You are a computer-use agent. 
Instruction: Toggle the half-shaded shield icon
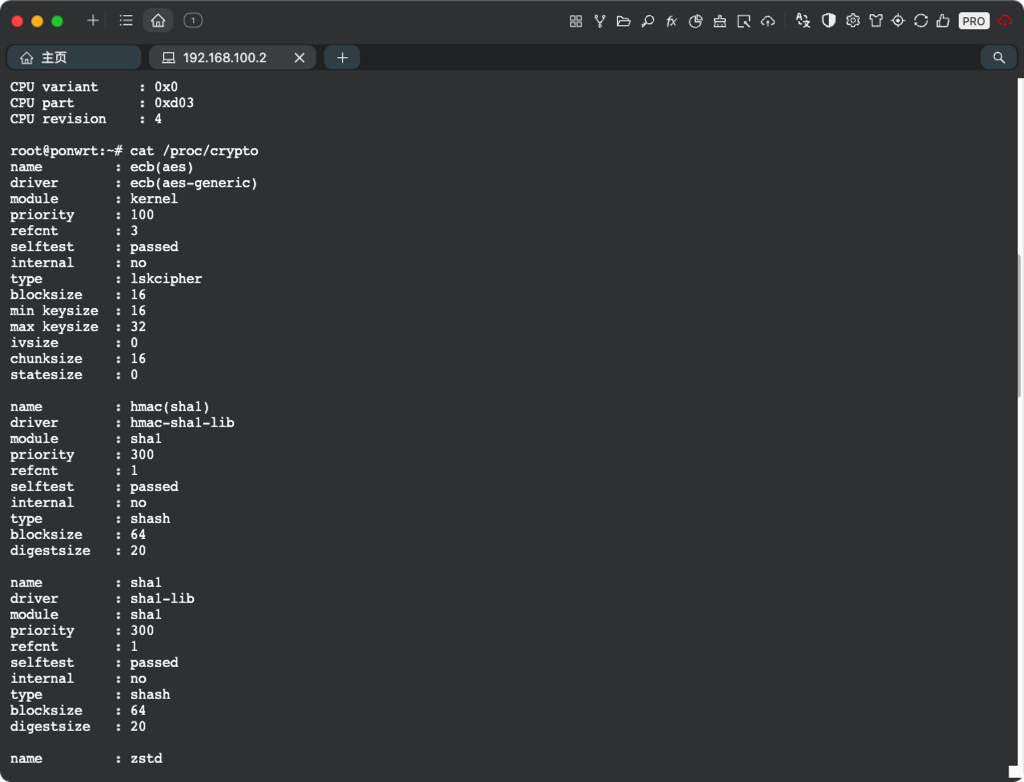[x=828, y=21]
